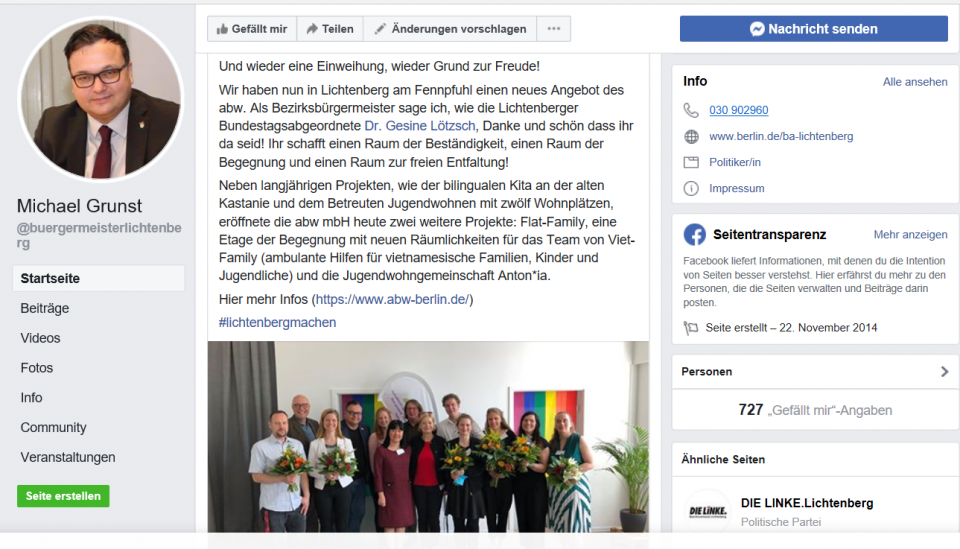Click the three-dots more options button
960x549 pixels.
click(553, 29)
